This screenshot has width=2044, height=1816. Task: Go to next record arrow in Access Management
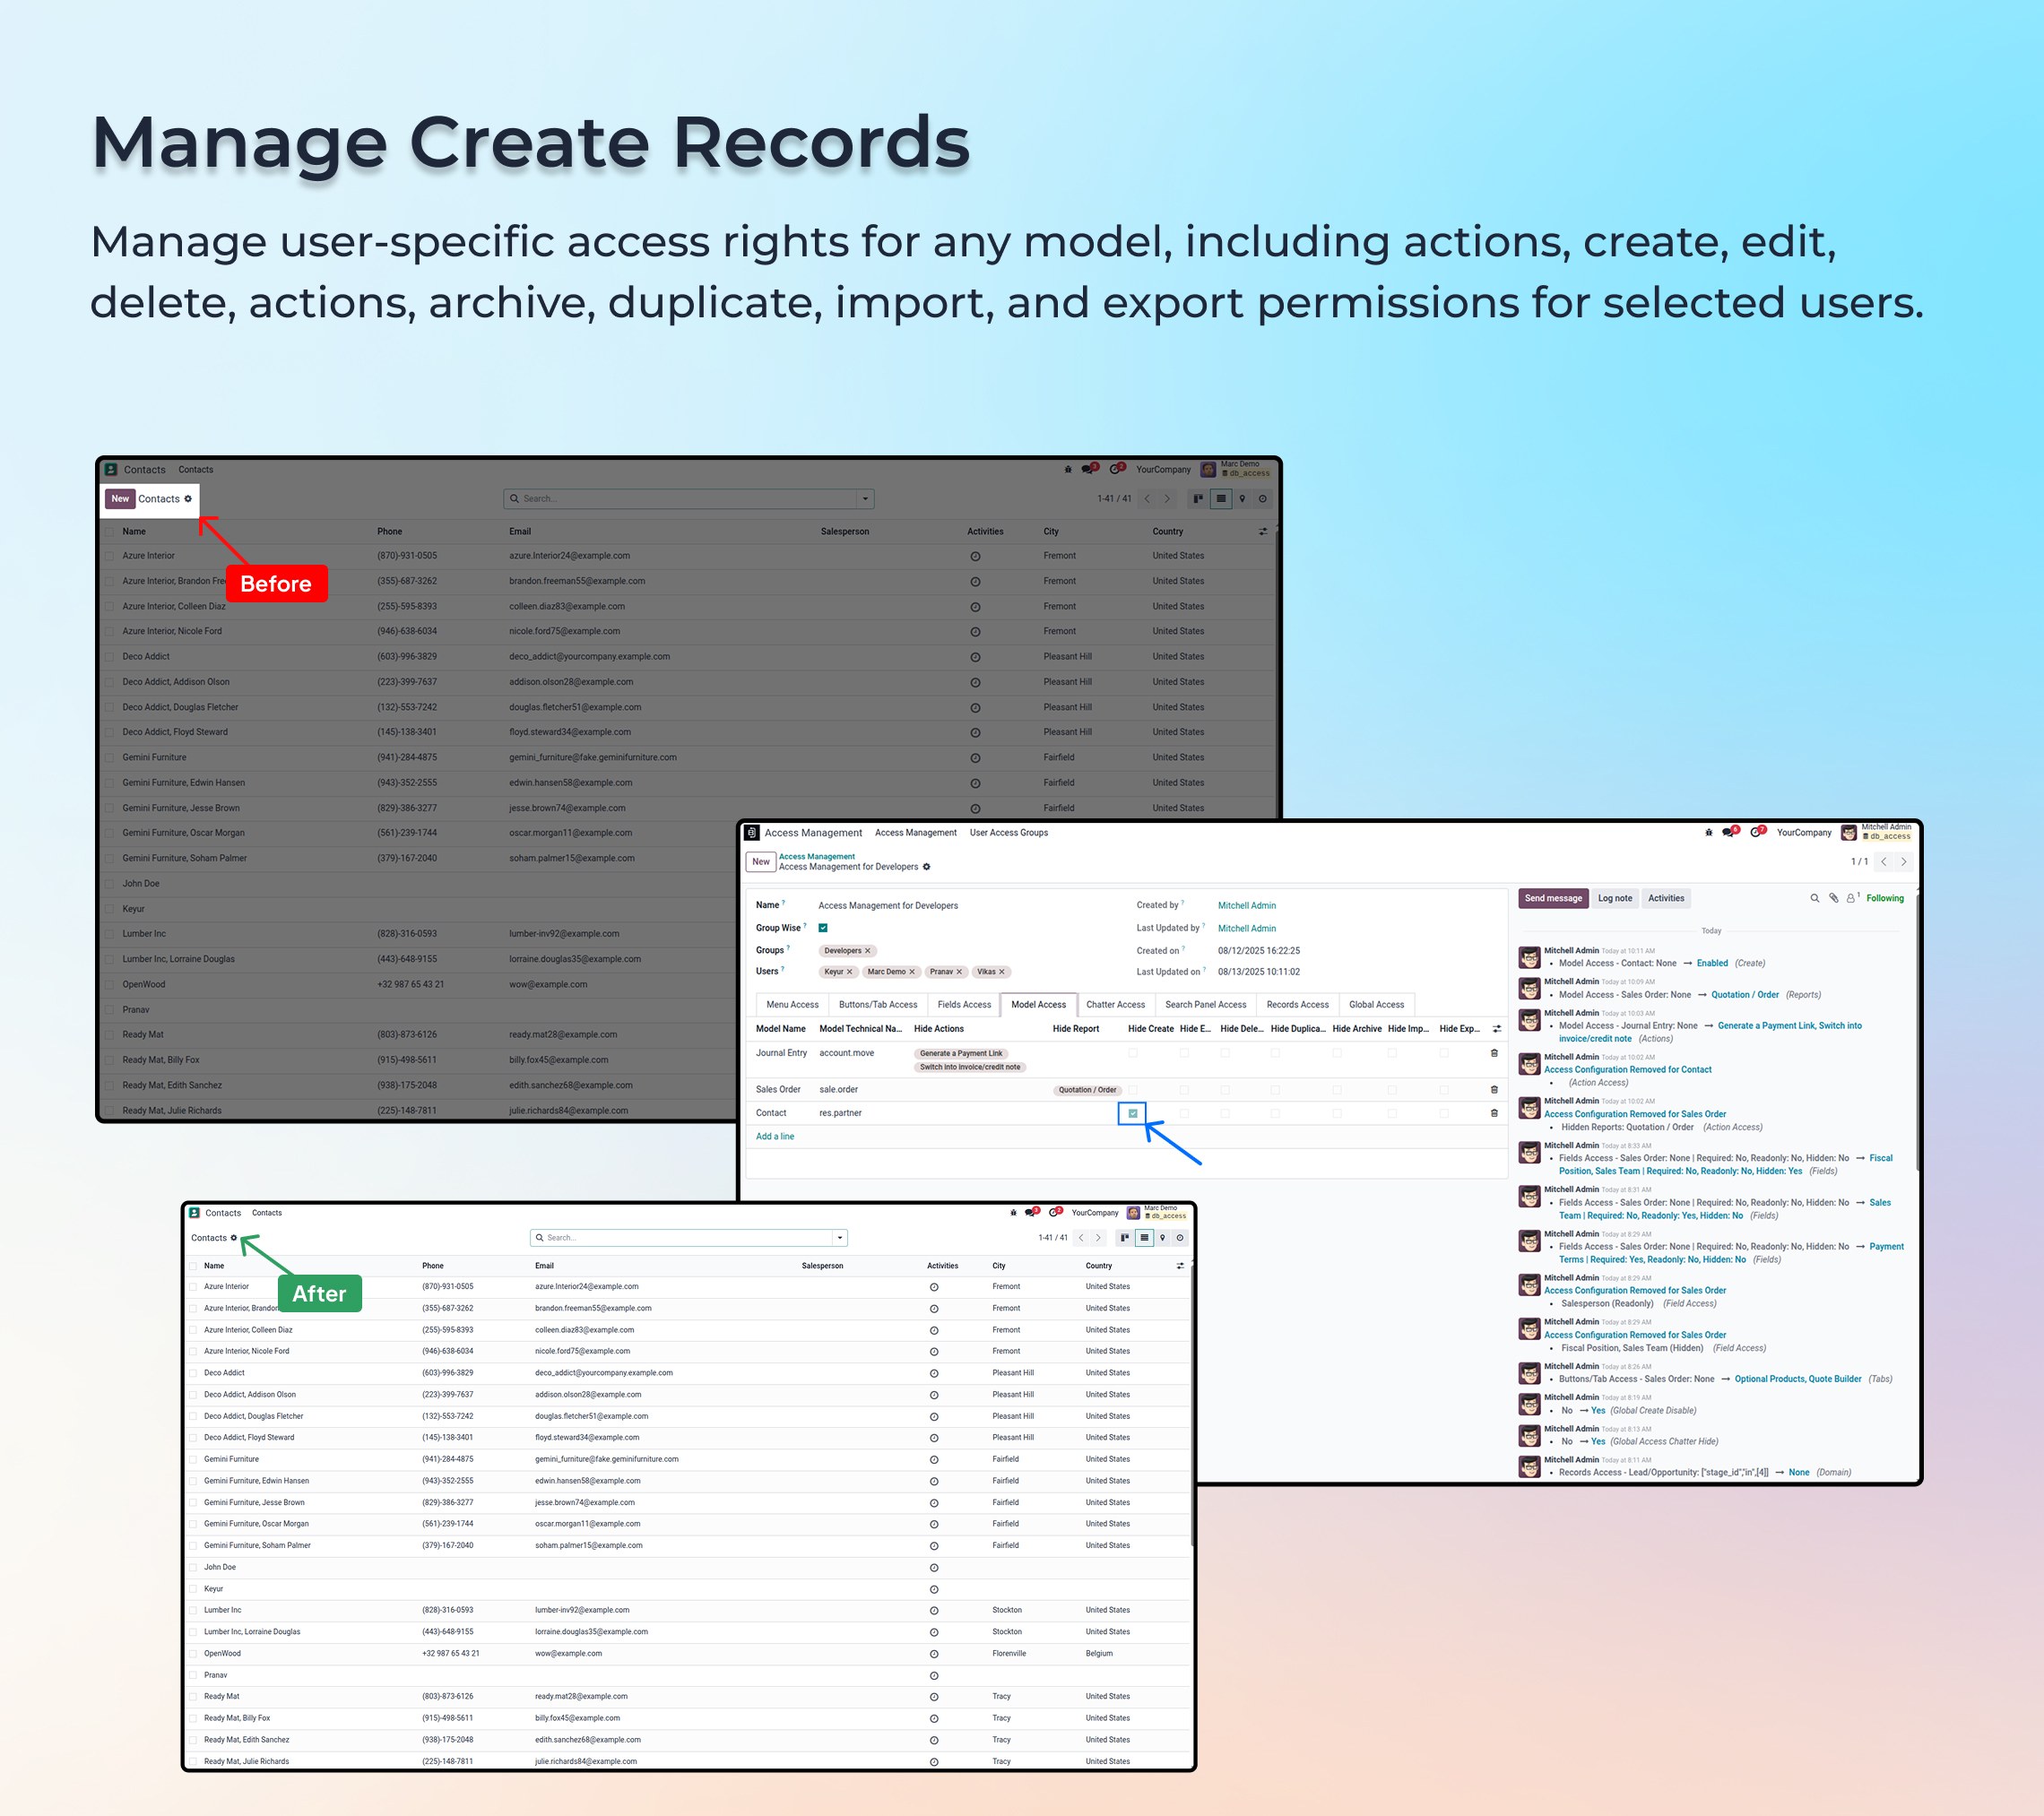[1903, 861]
